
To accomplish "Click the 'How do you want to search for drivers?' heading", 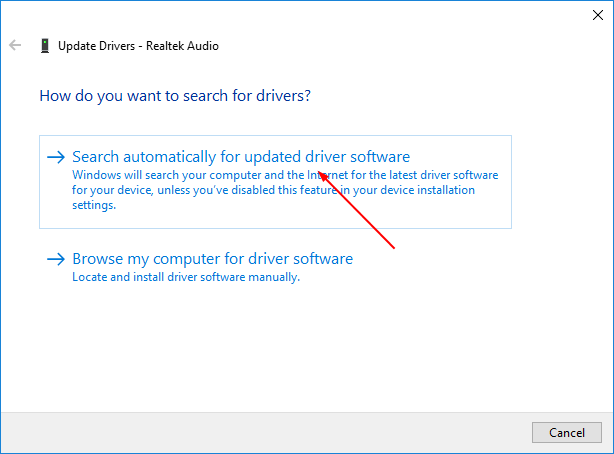I will tap(175, 96).
